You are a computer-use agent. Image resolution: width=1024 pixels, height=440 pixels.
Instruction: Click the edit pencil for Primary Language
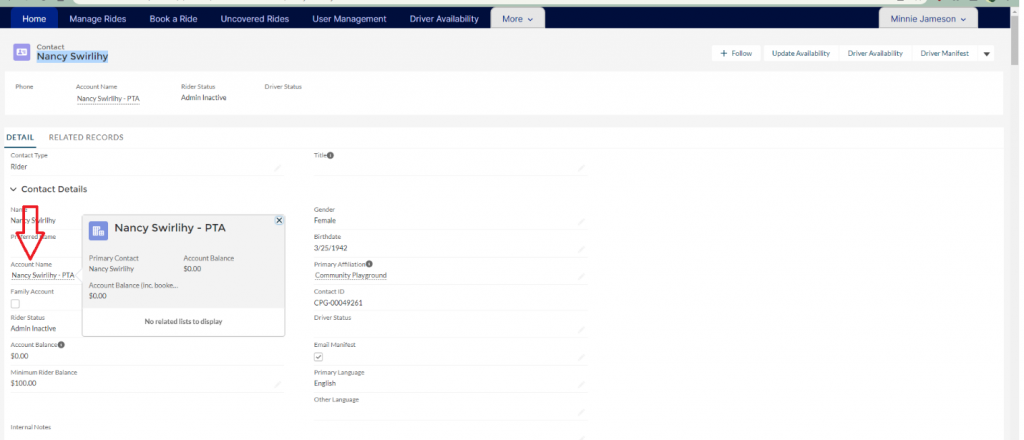pos(581,385)
